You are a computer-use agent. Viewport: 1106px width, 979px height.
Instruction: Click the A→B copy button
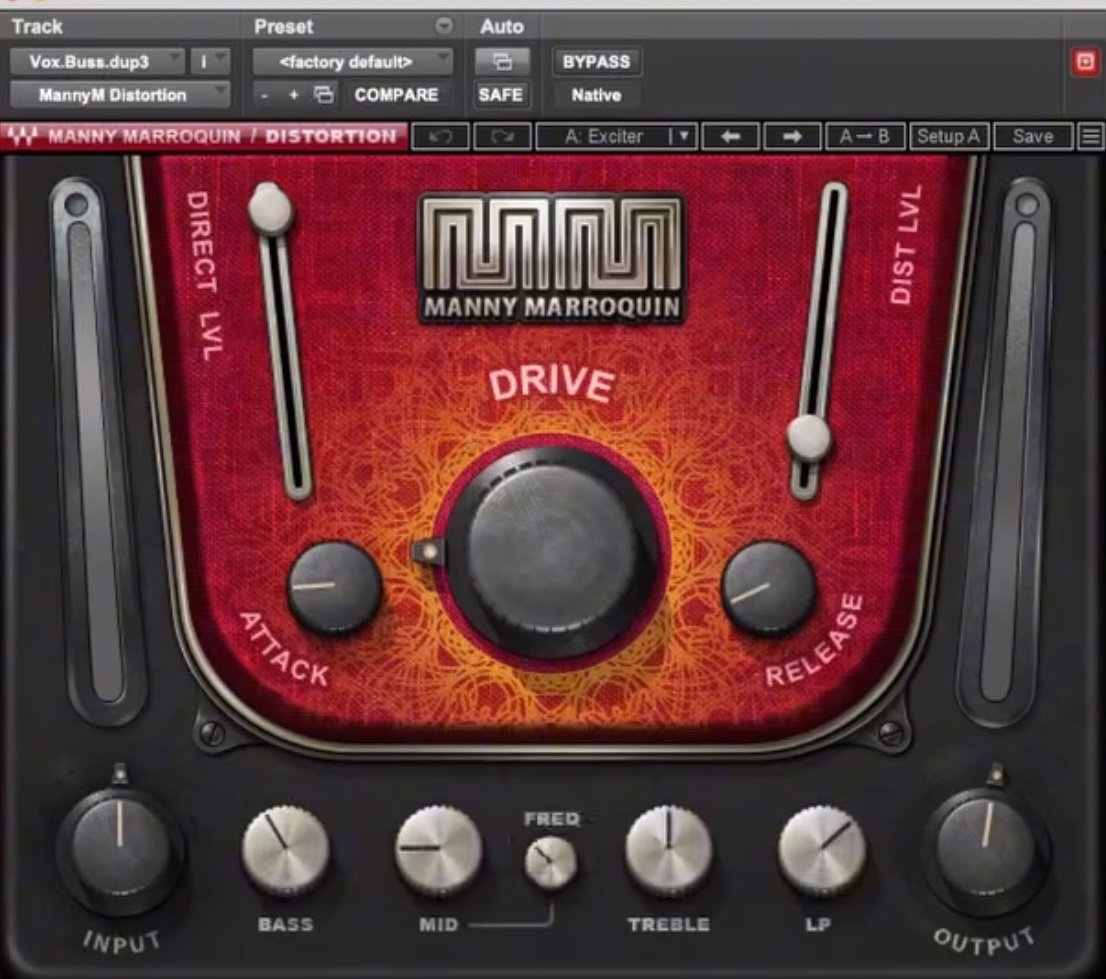coord(865,136)
